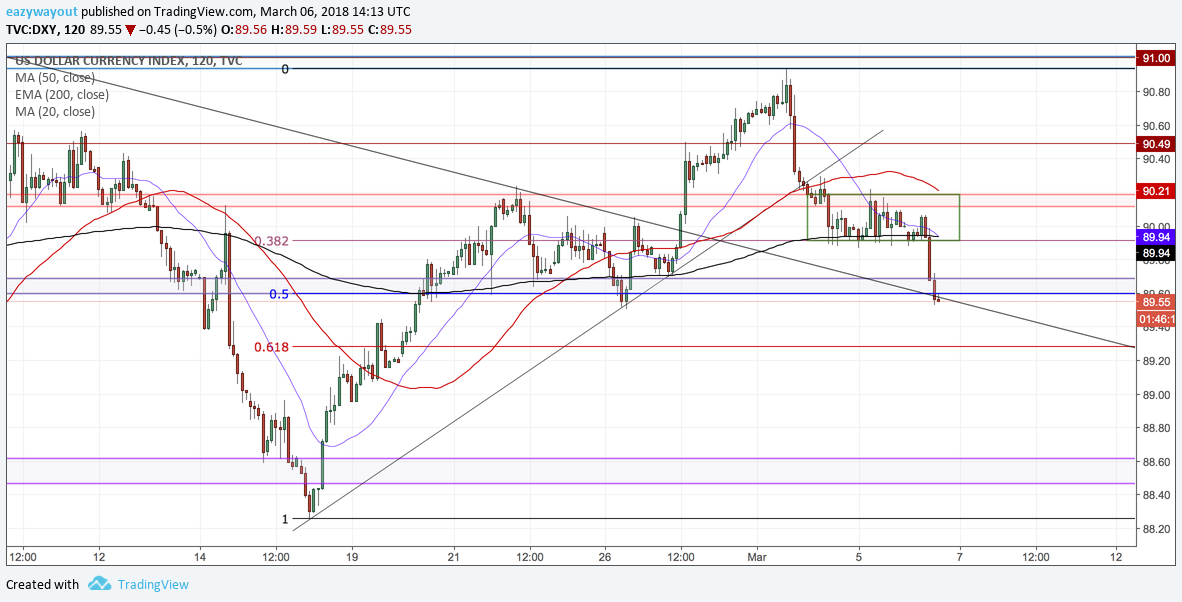Screen dimensions: 1182x602
Task: Click the 88.40 price axis value
Action: (x=1156, y=496)
